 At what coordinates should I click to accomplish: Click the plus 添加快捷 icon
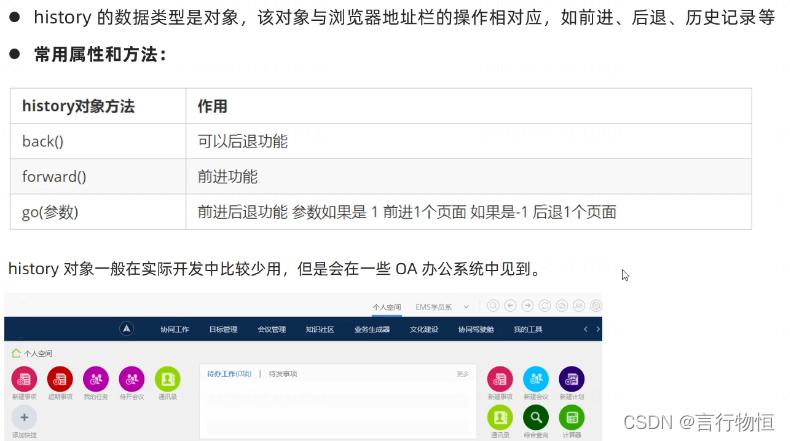pos(24,417)
